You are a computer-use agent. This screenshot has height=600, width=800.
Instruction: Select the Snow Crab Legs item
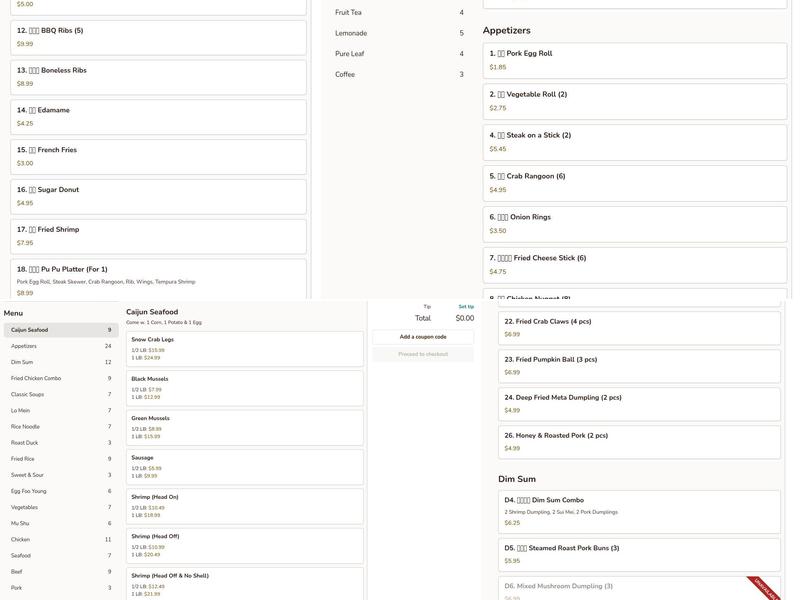click(246, 349)
